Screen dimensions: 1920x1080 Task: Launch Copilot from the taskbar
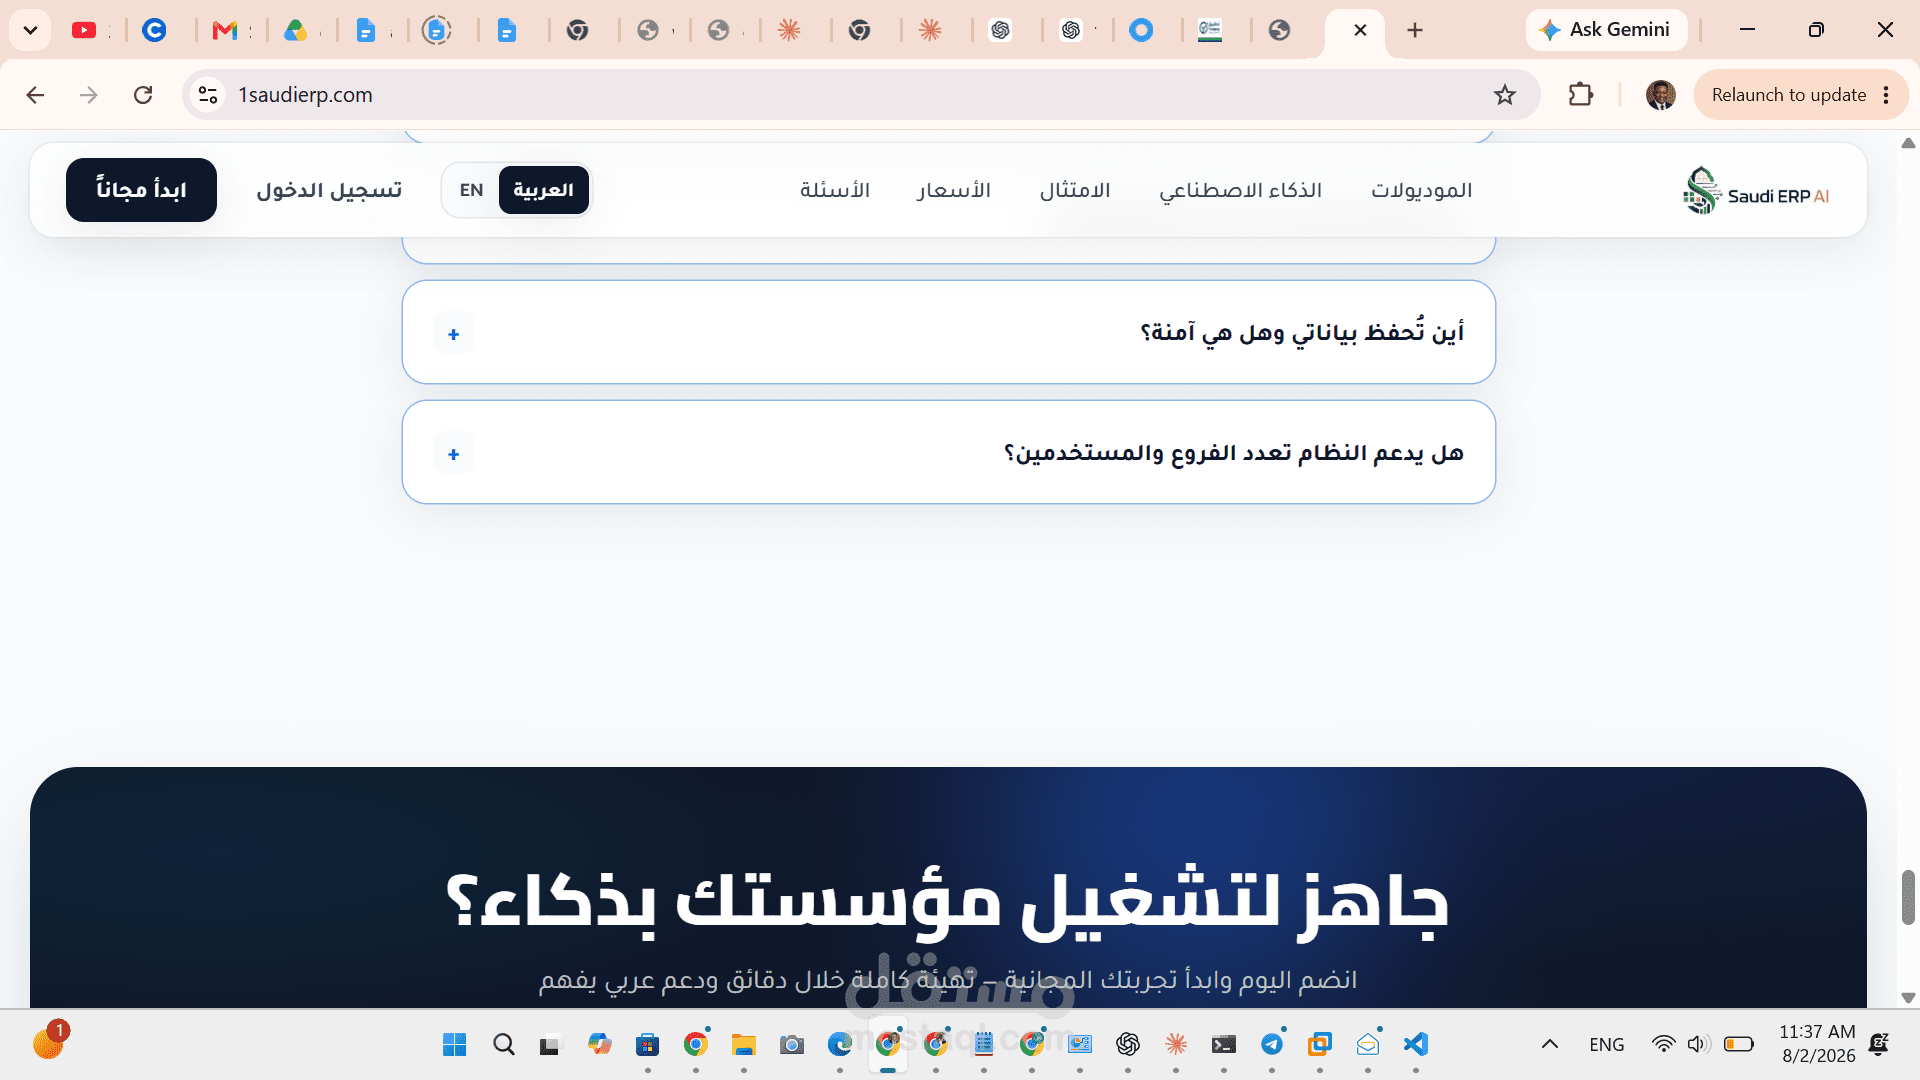[599, 1045]
